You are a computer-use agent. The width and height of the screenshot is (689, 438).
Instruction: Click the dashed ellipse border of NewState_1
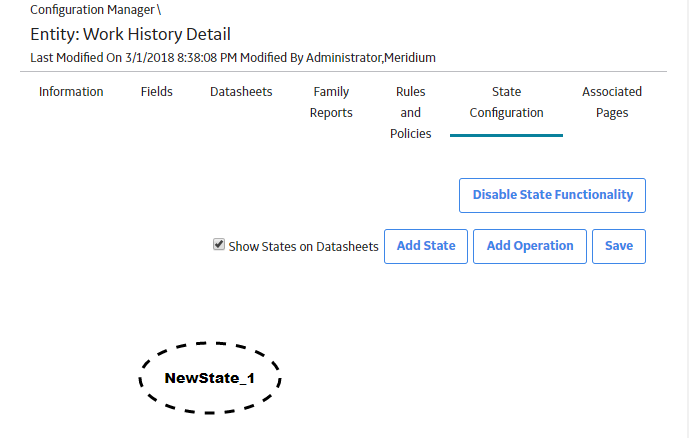(210, 344)
